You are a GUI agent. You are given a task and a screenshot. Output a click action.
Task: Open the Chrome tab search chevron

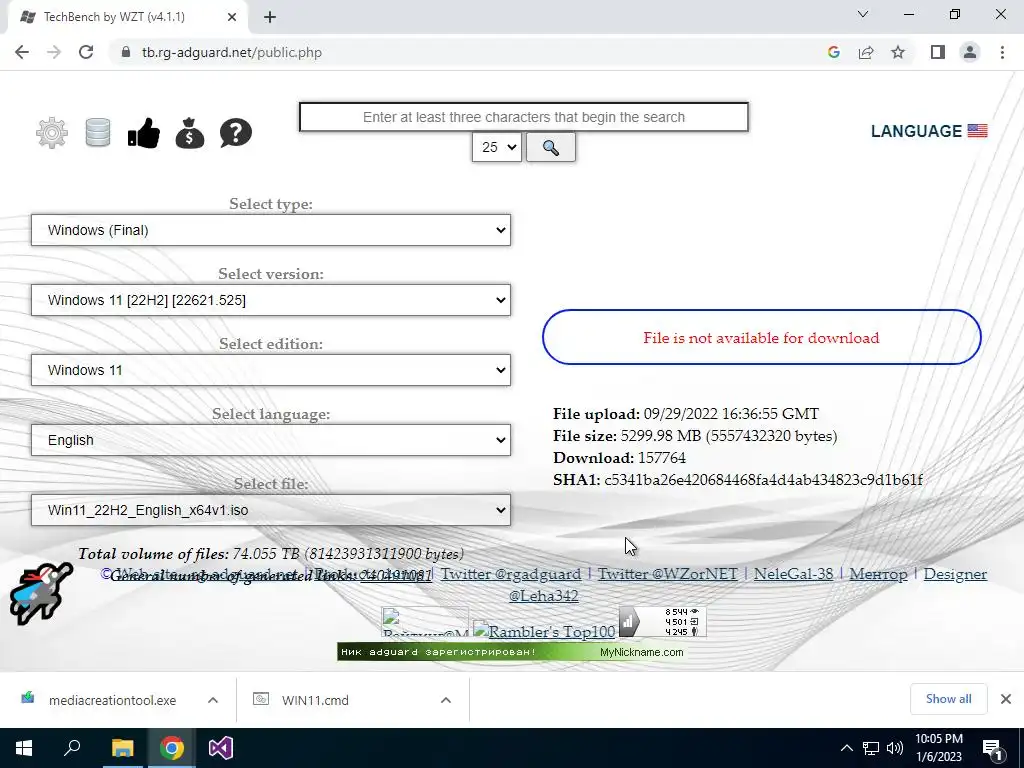click(x=863, y=14)
